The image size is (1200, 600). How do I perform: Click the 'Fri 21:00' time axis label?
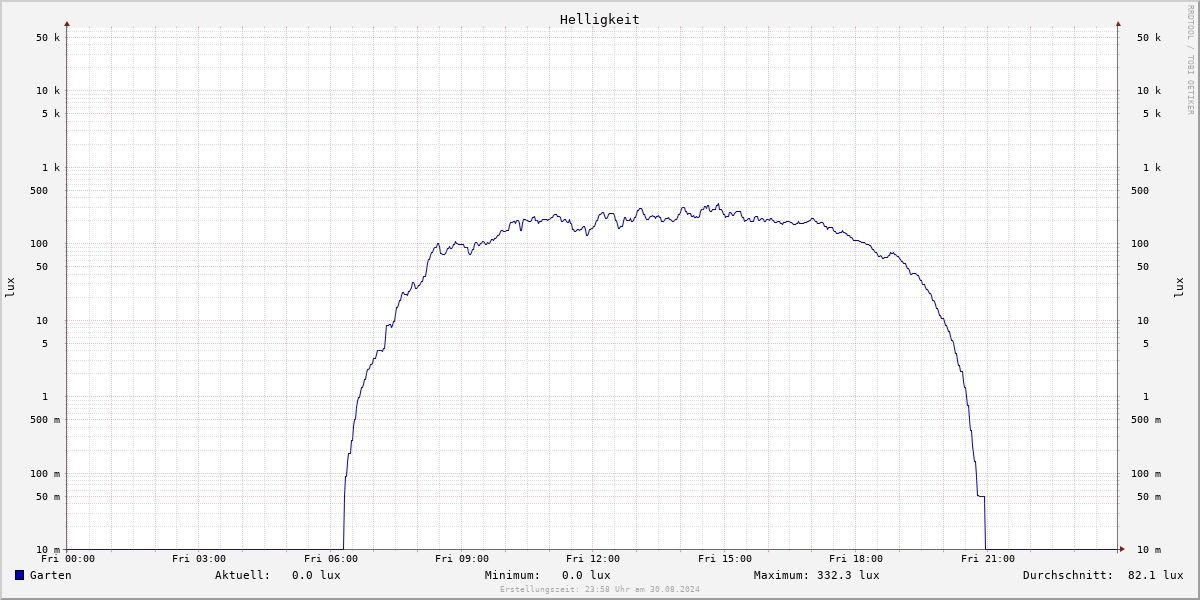(x=988, y=559)
